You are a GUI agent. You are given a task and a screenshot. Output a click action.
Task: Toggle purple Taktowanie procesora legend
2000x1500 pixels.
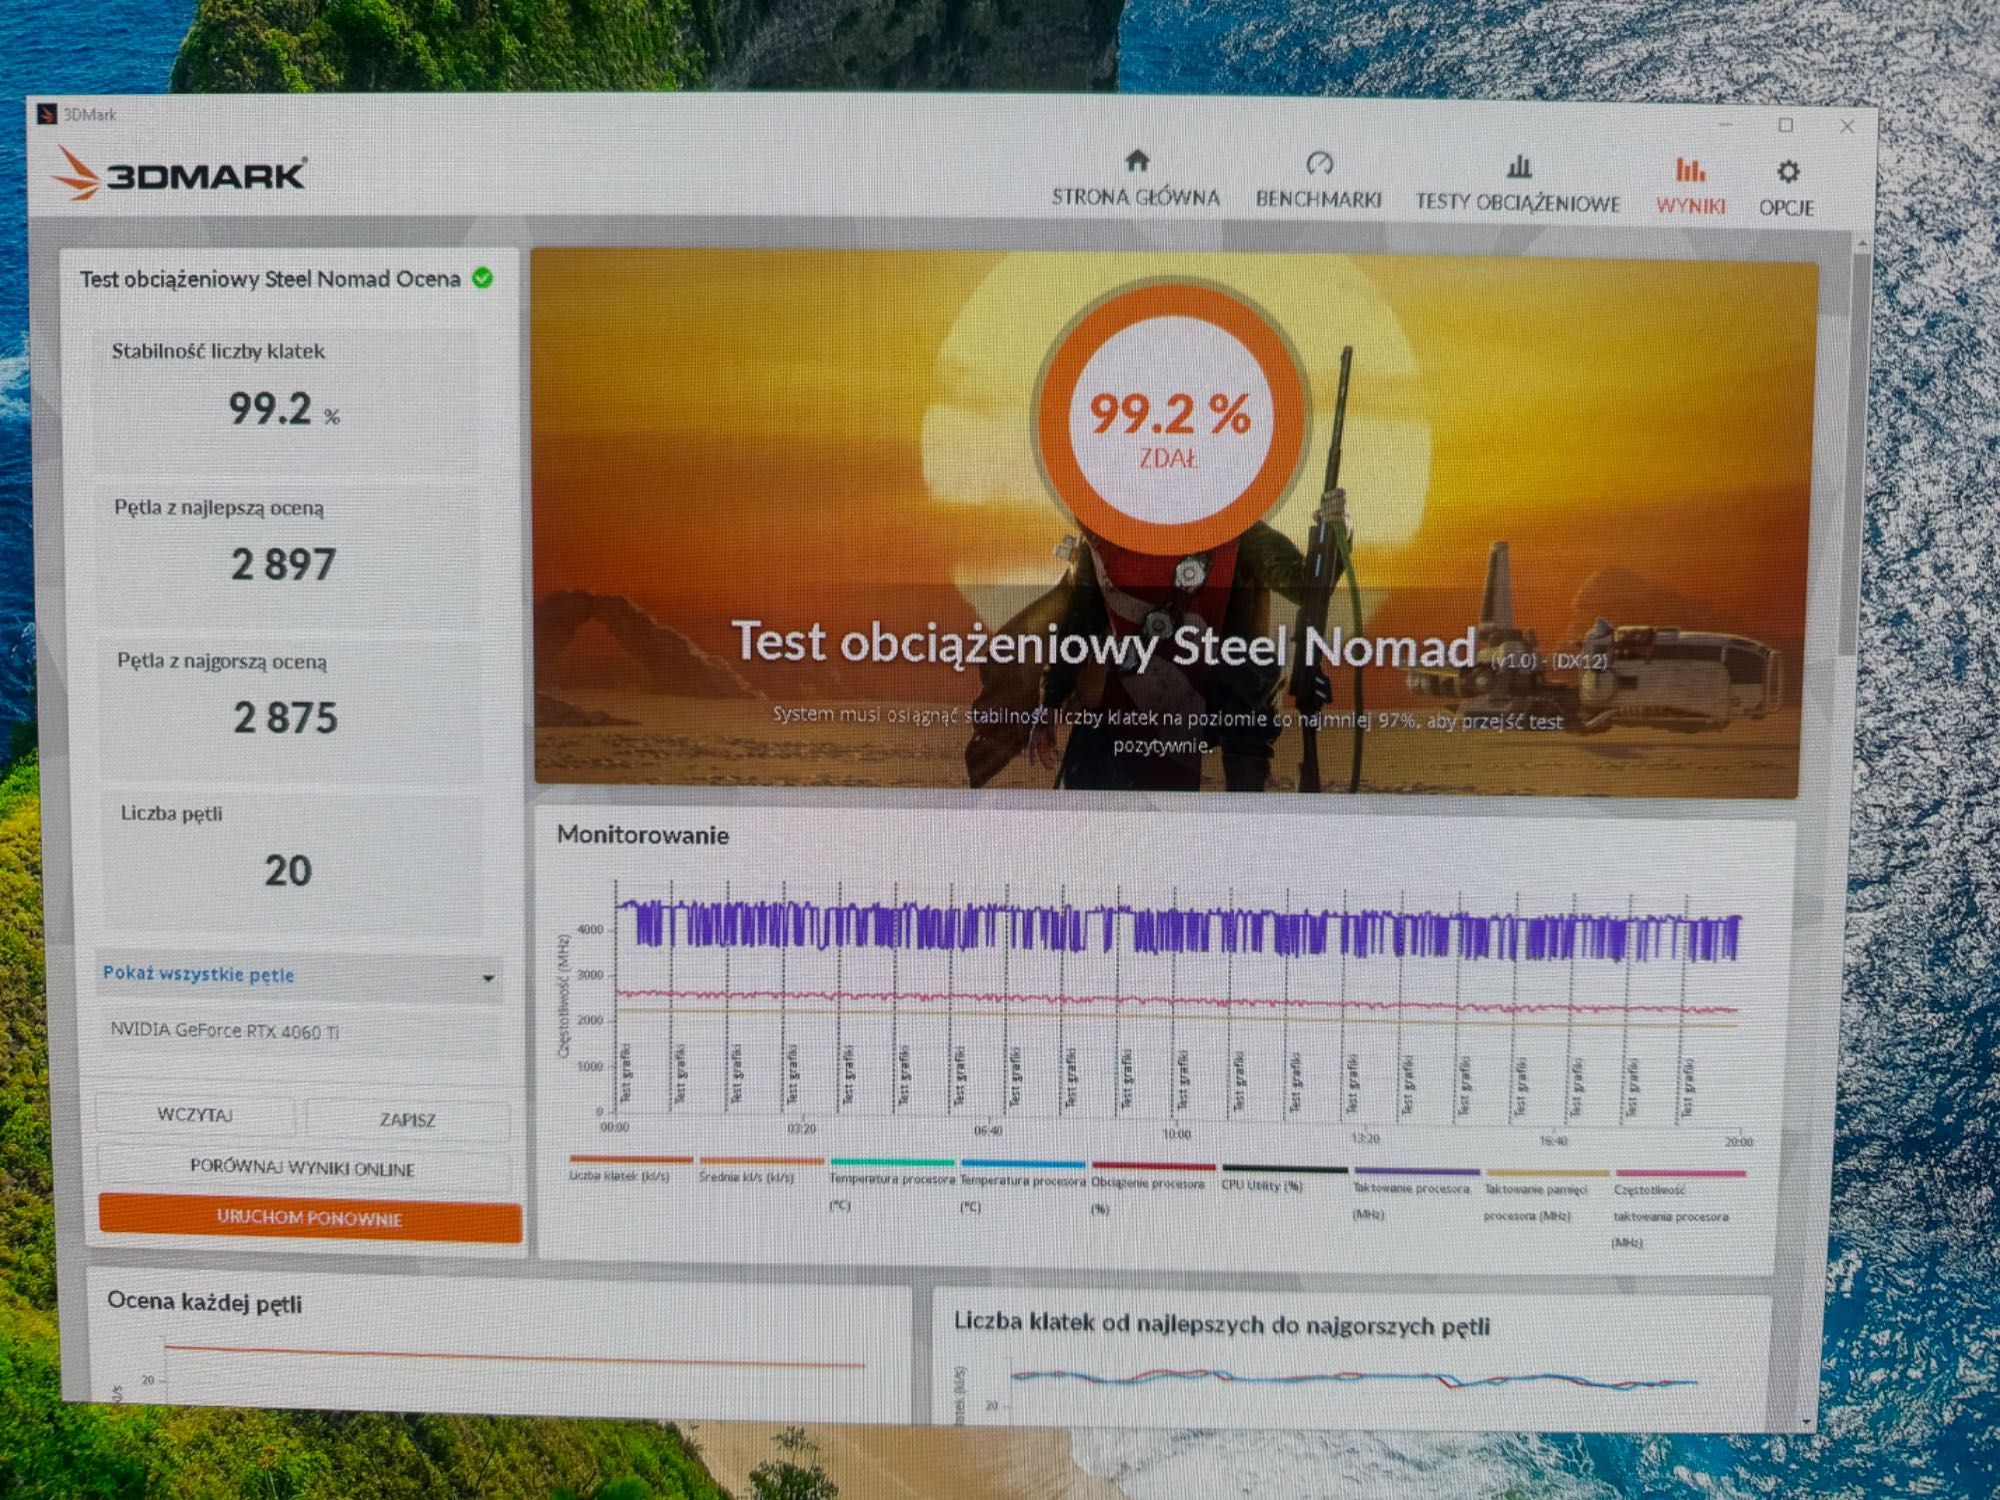[1414, 1193]
